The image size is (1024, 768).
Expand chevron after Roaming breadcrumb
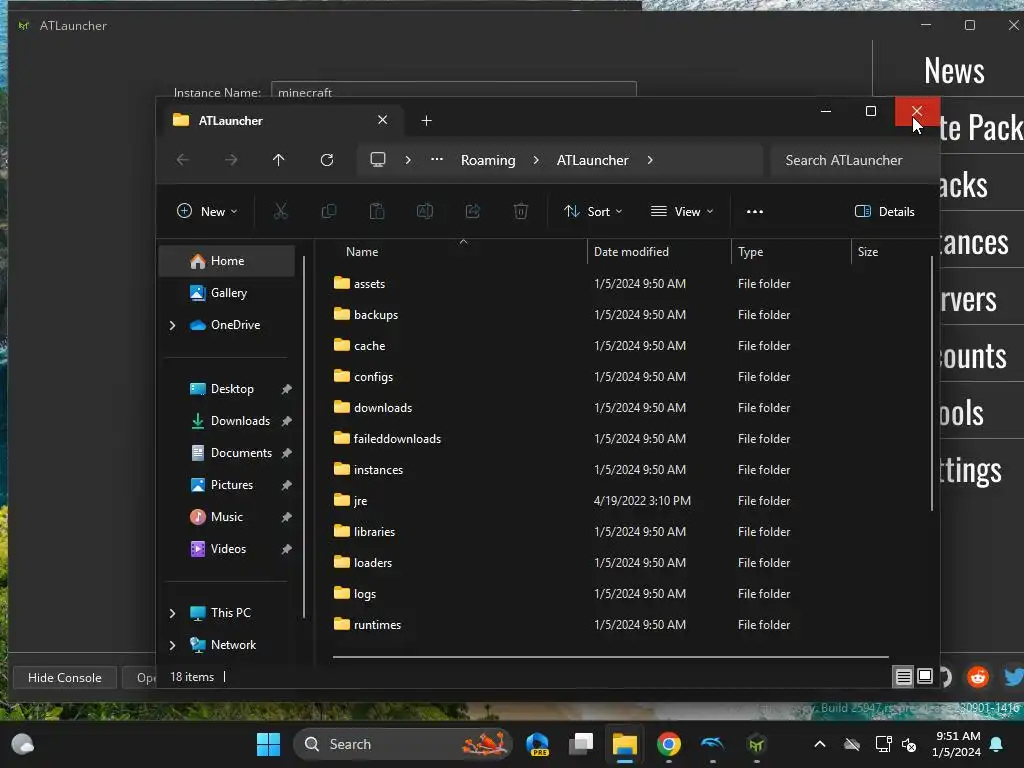pos(536,160)
